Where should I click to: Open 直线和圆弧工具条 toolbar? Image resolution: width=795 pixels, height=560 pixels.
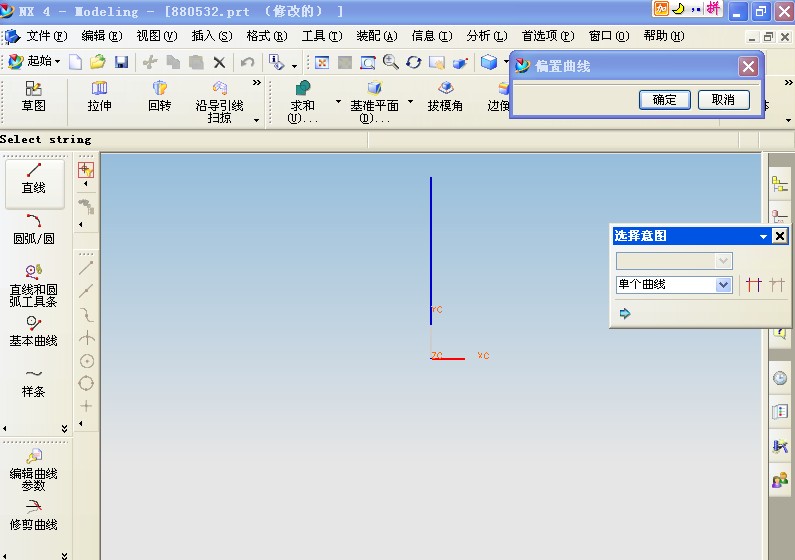tap(33, 286)
